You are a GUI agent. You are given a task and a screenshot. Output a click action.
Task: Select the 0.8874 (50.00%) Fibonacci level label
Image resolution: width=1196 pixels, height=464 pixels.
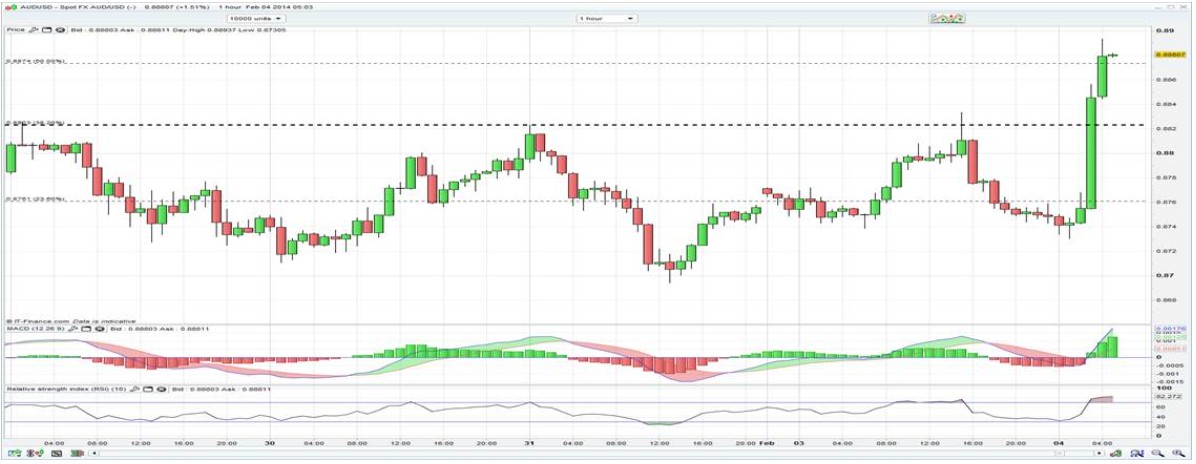click(x=35, y=61)
